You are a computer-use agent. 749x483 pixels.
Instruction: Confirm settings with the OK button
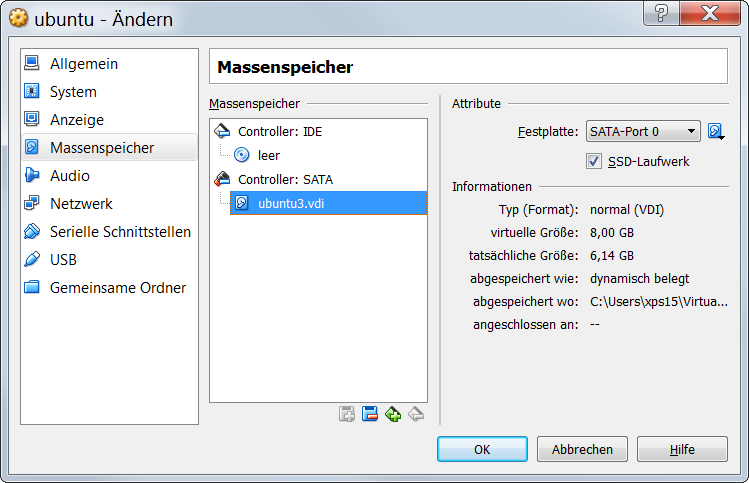tap(482, 449)
